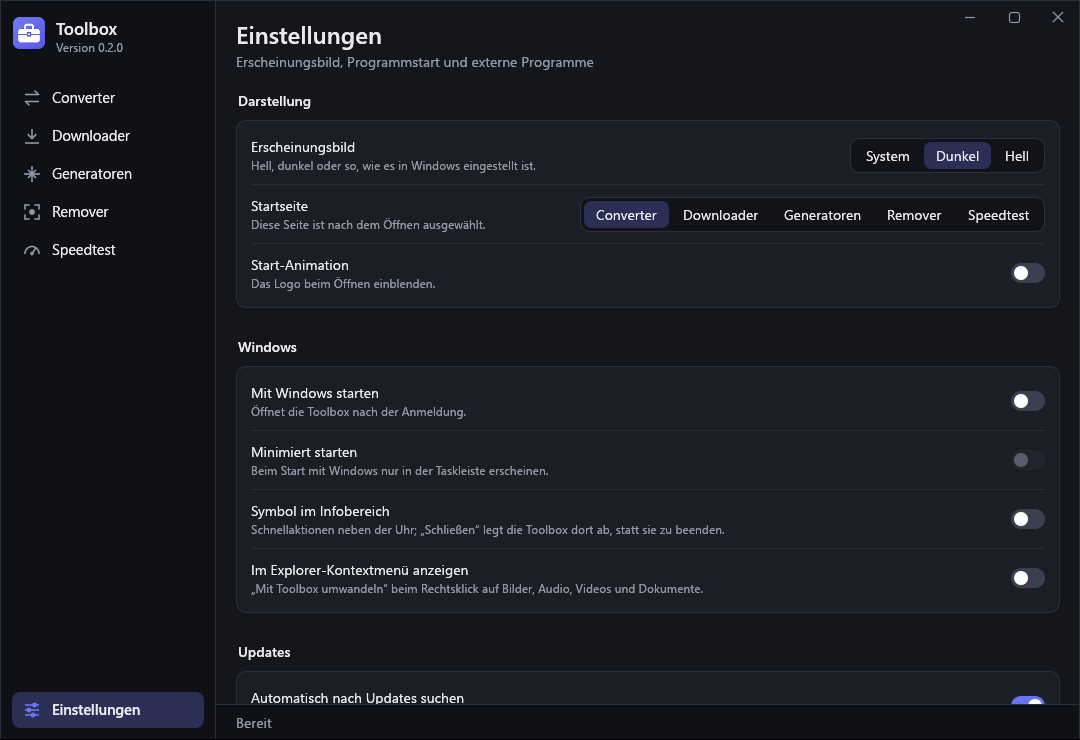The width and height of the screenshot is (1080, 740).
Task: Click the Bereit status text
Action: tap(253, 723)
